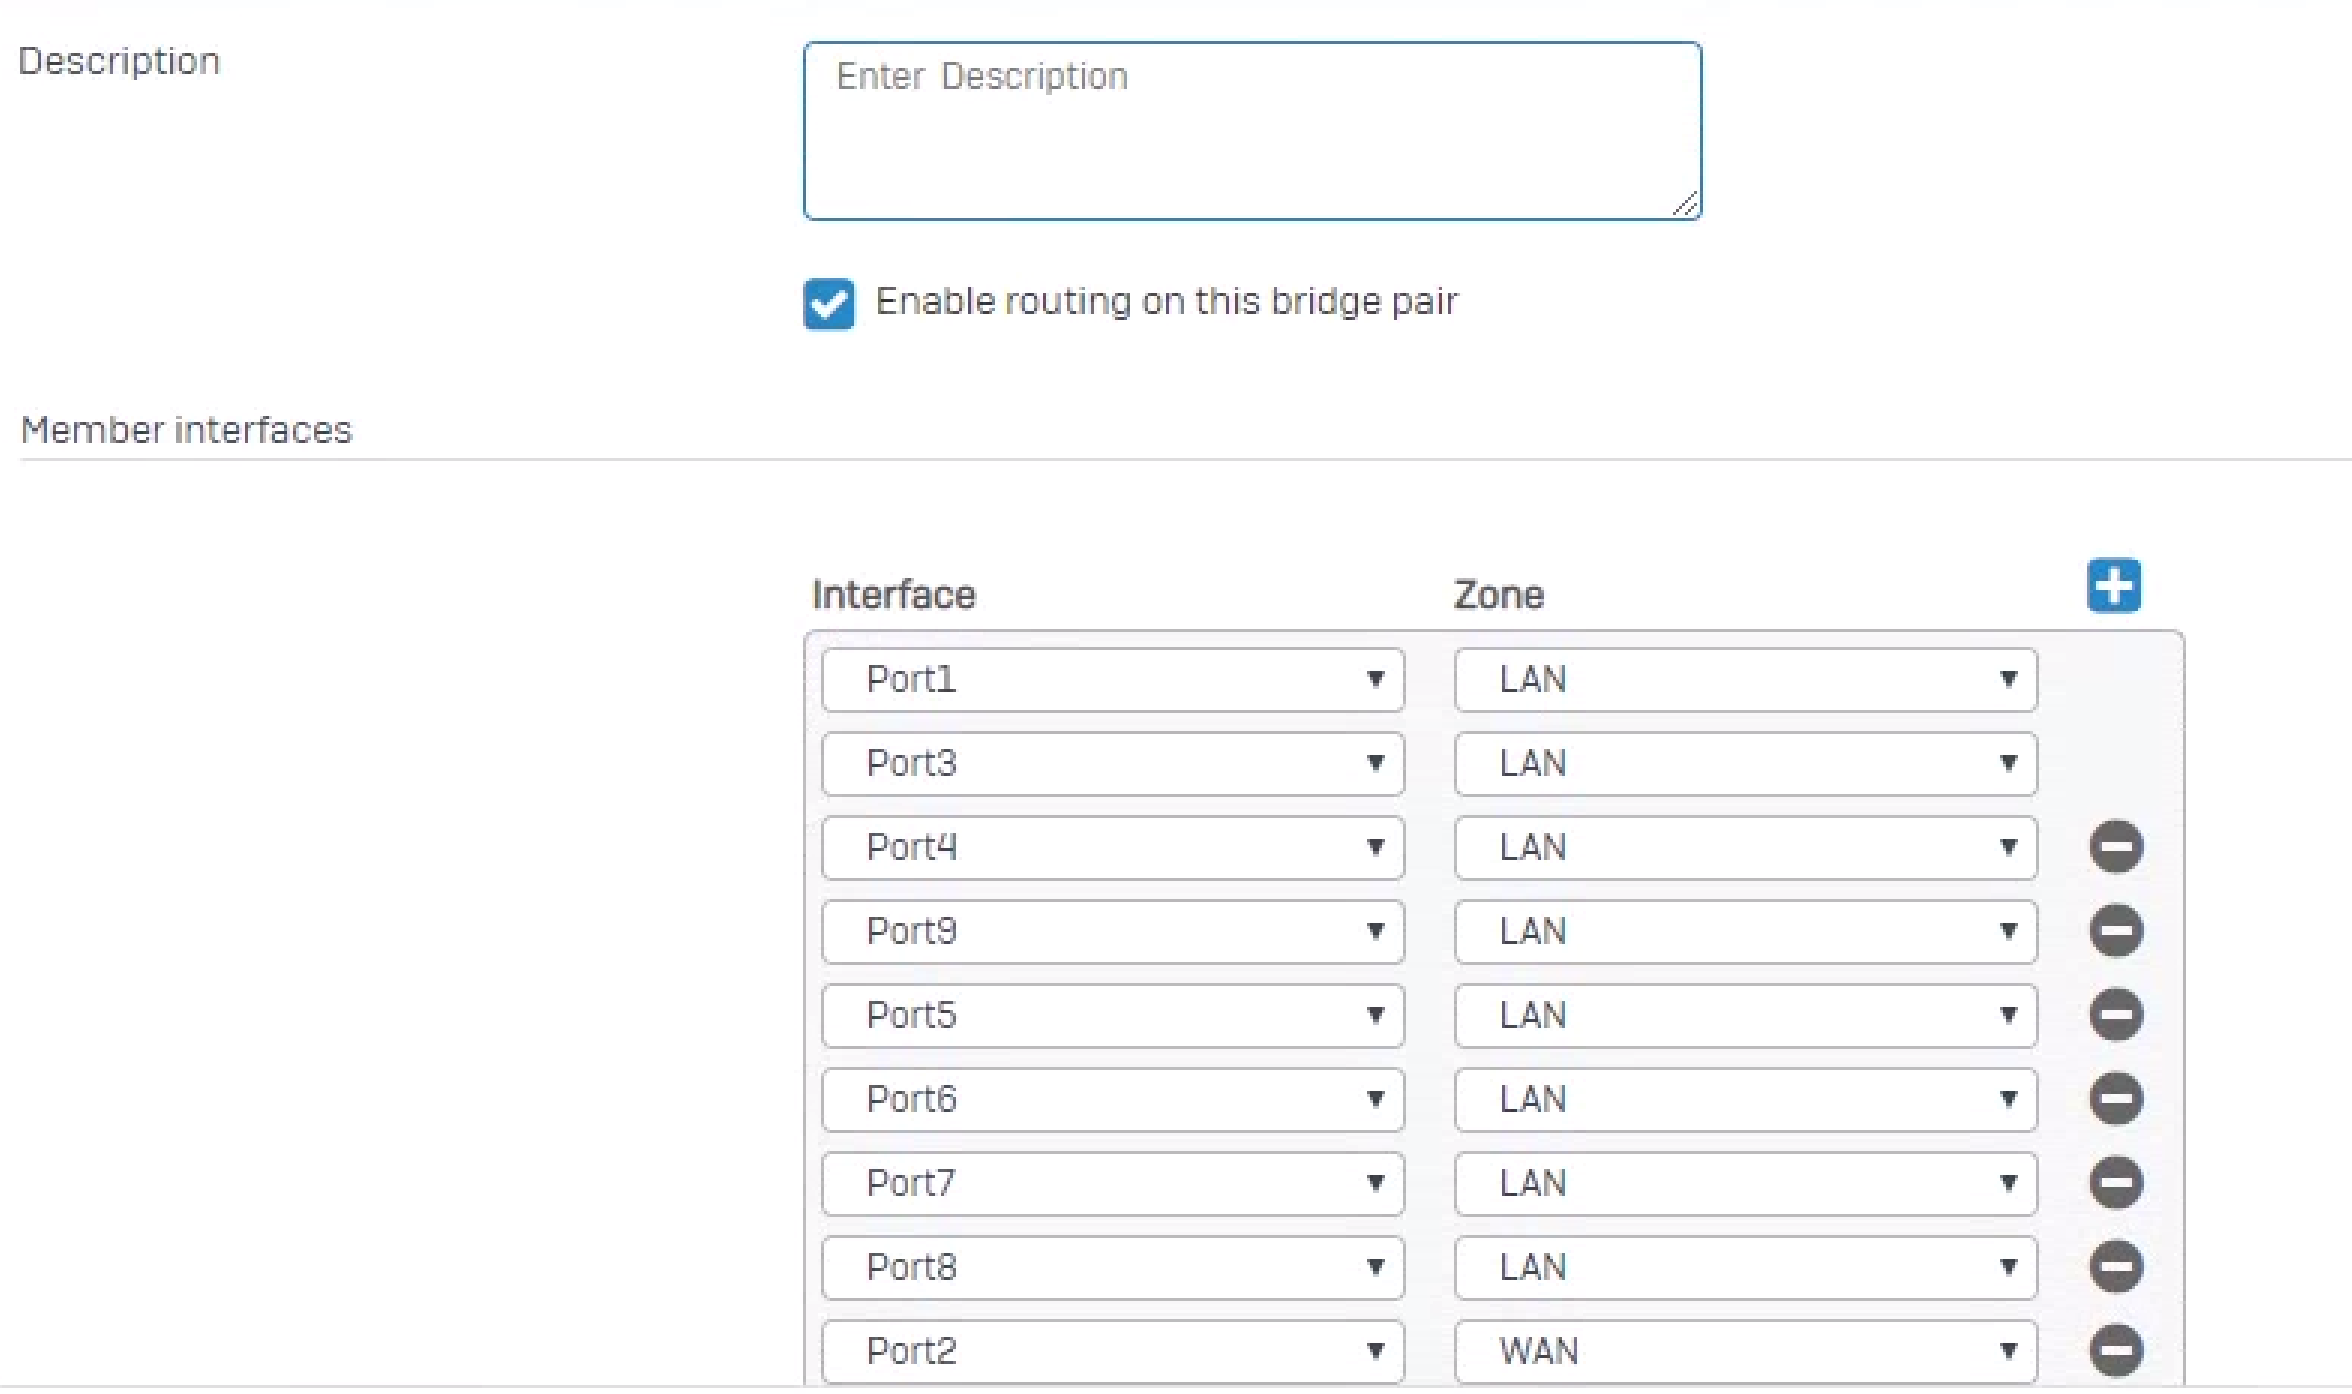
Task: Remove the Port8 member interface row
Action: pos(2116,1267)
